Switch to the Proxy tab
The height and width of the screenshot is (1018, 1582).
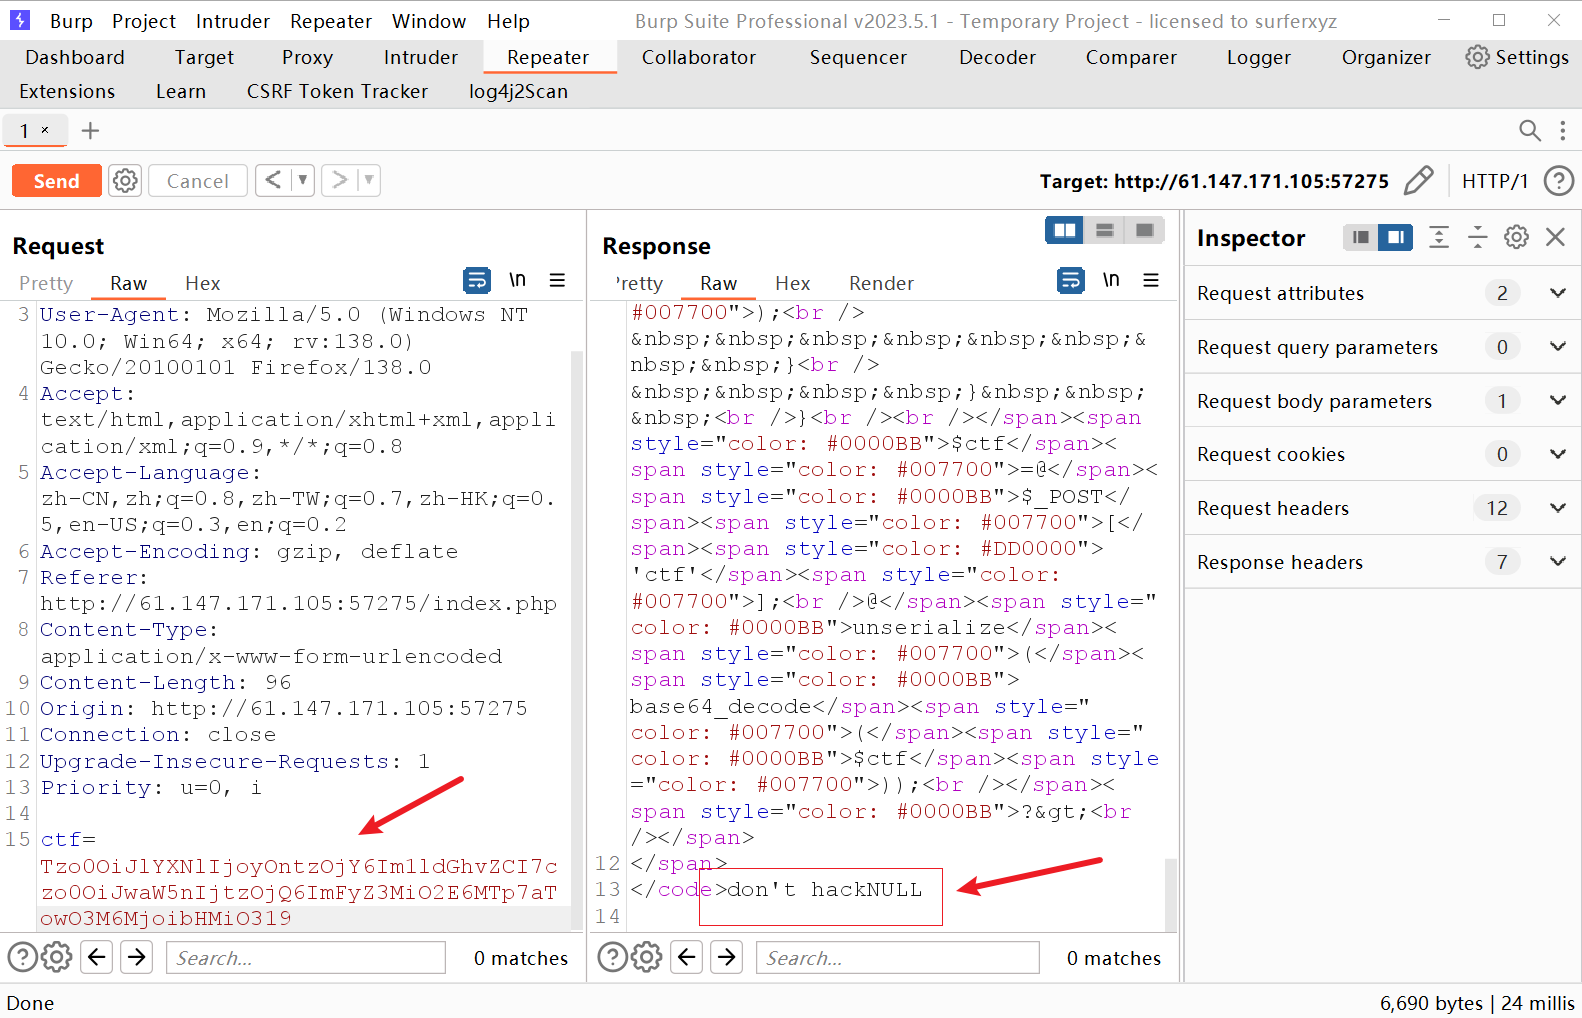tap(307, 57)
